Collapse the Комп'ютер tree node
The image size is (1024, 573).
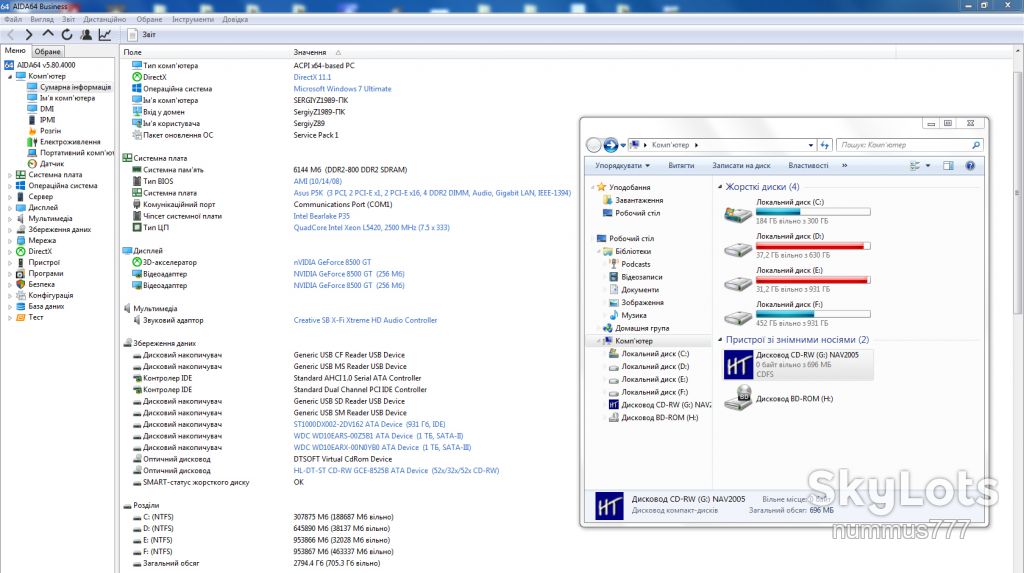[x=10, y=76]
